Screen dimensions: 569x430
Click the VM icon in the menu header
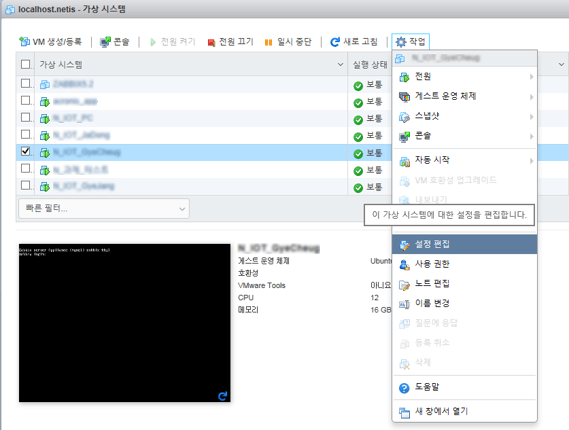click(400, 58)
